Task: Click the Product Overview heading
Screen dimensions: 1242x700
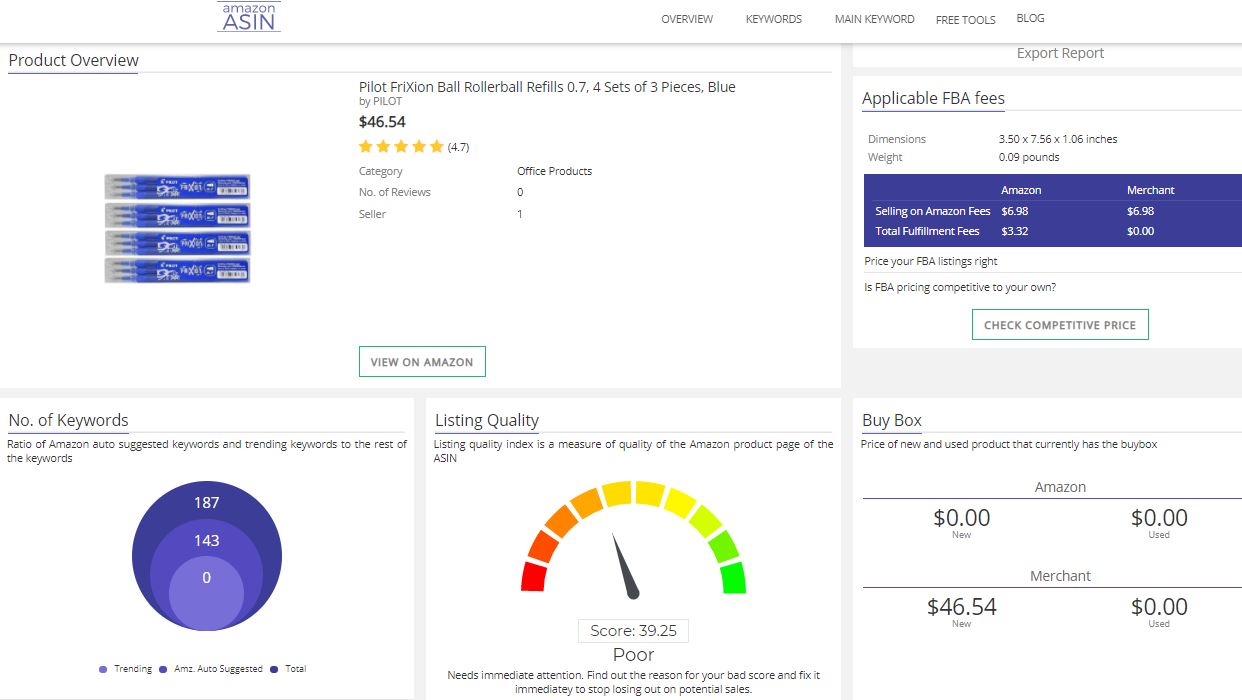Action: pyautogui.click(x=74, y=60)
